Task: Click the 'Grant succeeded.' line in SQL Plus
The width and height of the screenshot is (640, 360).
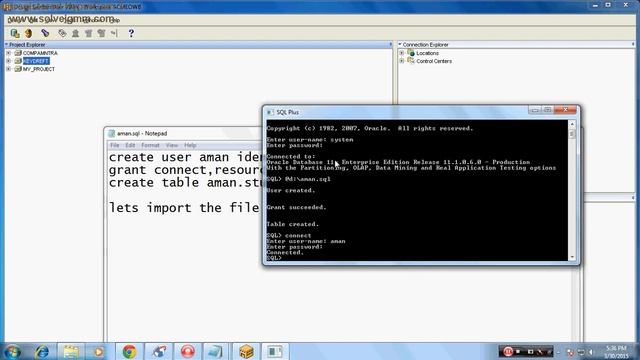Action: [296, 207]
